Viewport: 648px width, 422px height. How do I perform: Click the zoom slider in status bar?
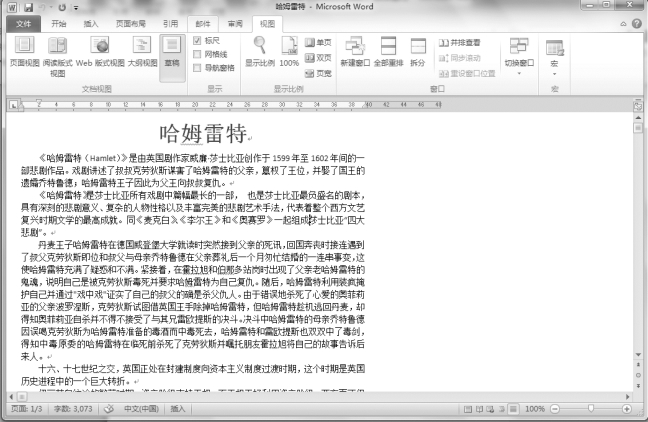[x=590, y=410]
